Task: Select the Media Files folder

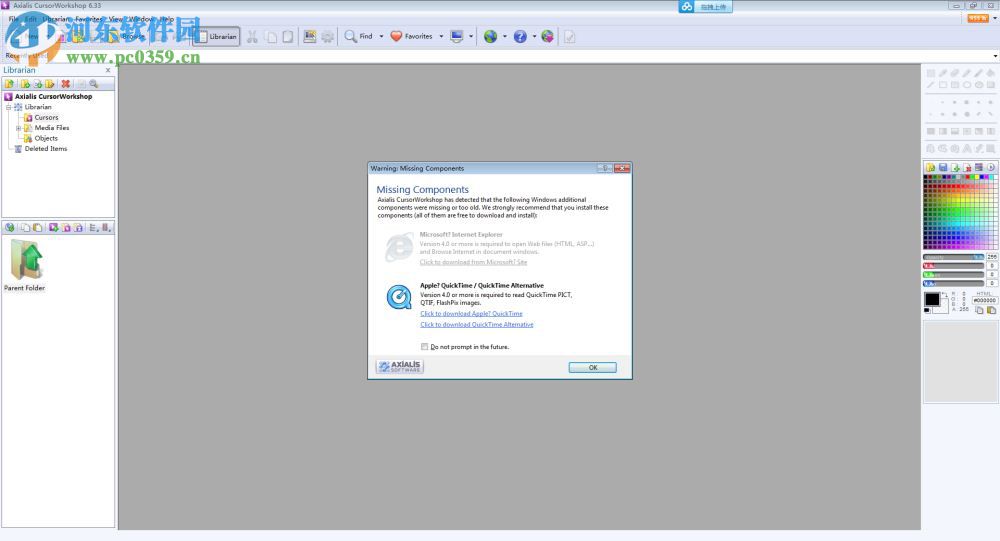Action: click(x=52, y=128)
